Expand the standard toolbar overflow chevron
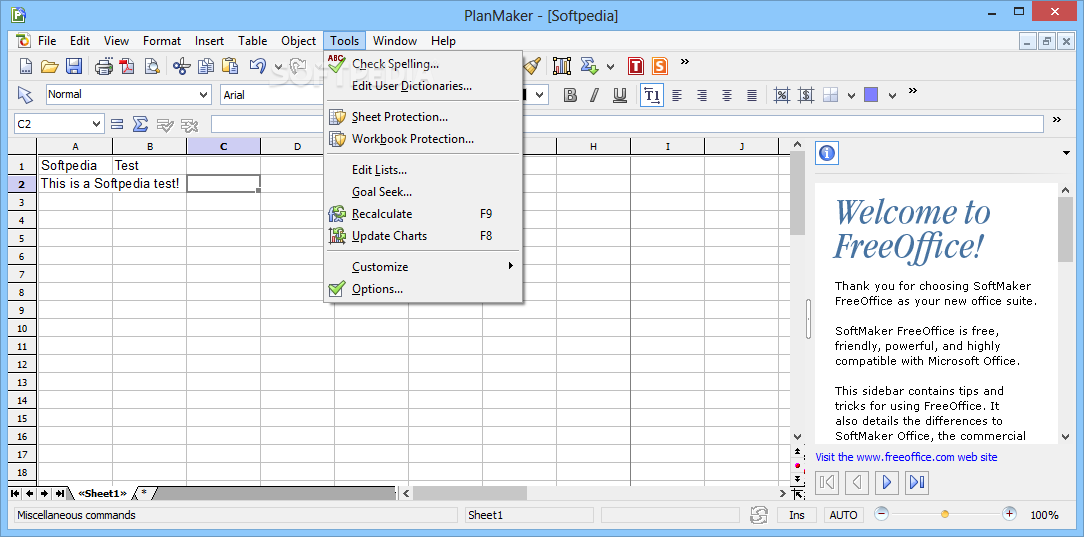This screenshot has width=1084, height=537. tap(685, 62)
